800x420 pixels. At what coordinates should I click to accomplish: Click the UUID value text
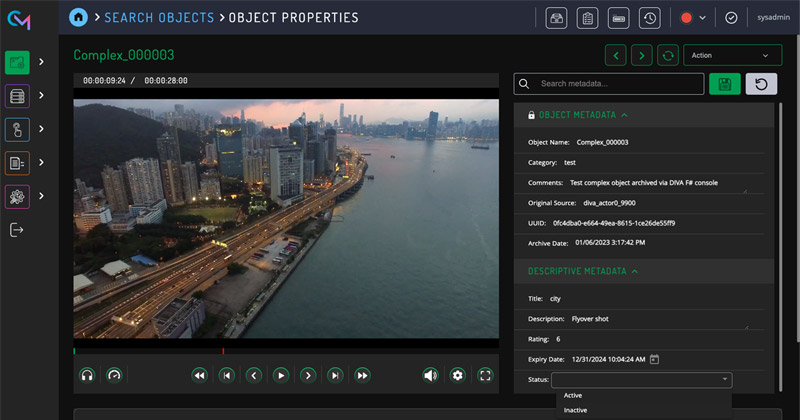pyautogui.click(x=614, y=224)
